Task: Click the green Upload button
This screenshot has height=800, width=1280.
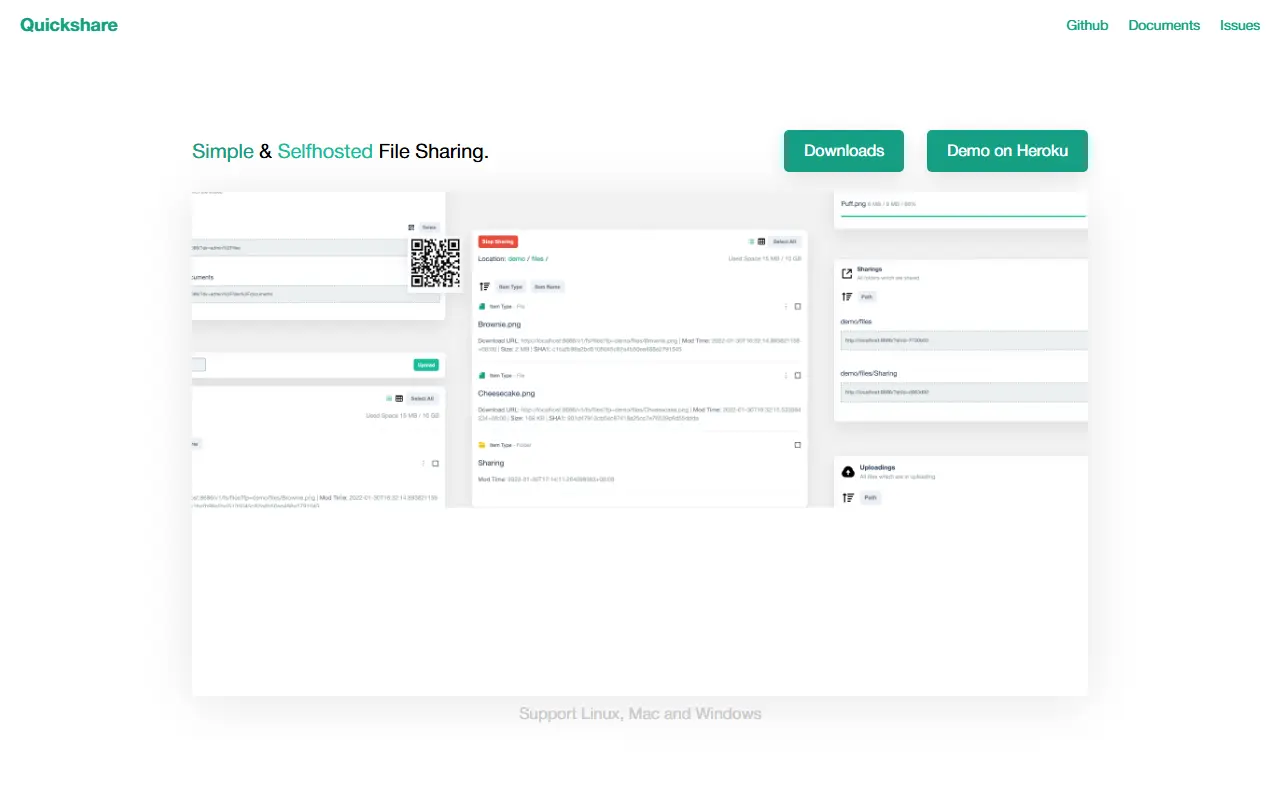Action: click(x=427, y=365)
